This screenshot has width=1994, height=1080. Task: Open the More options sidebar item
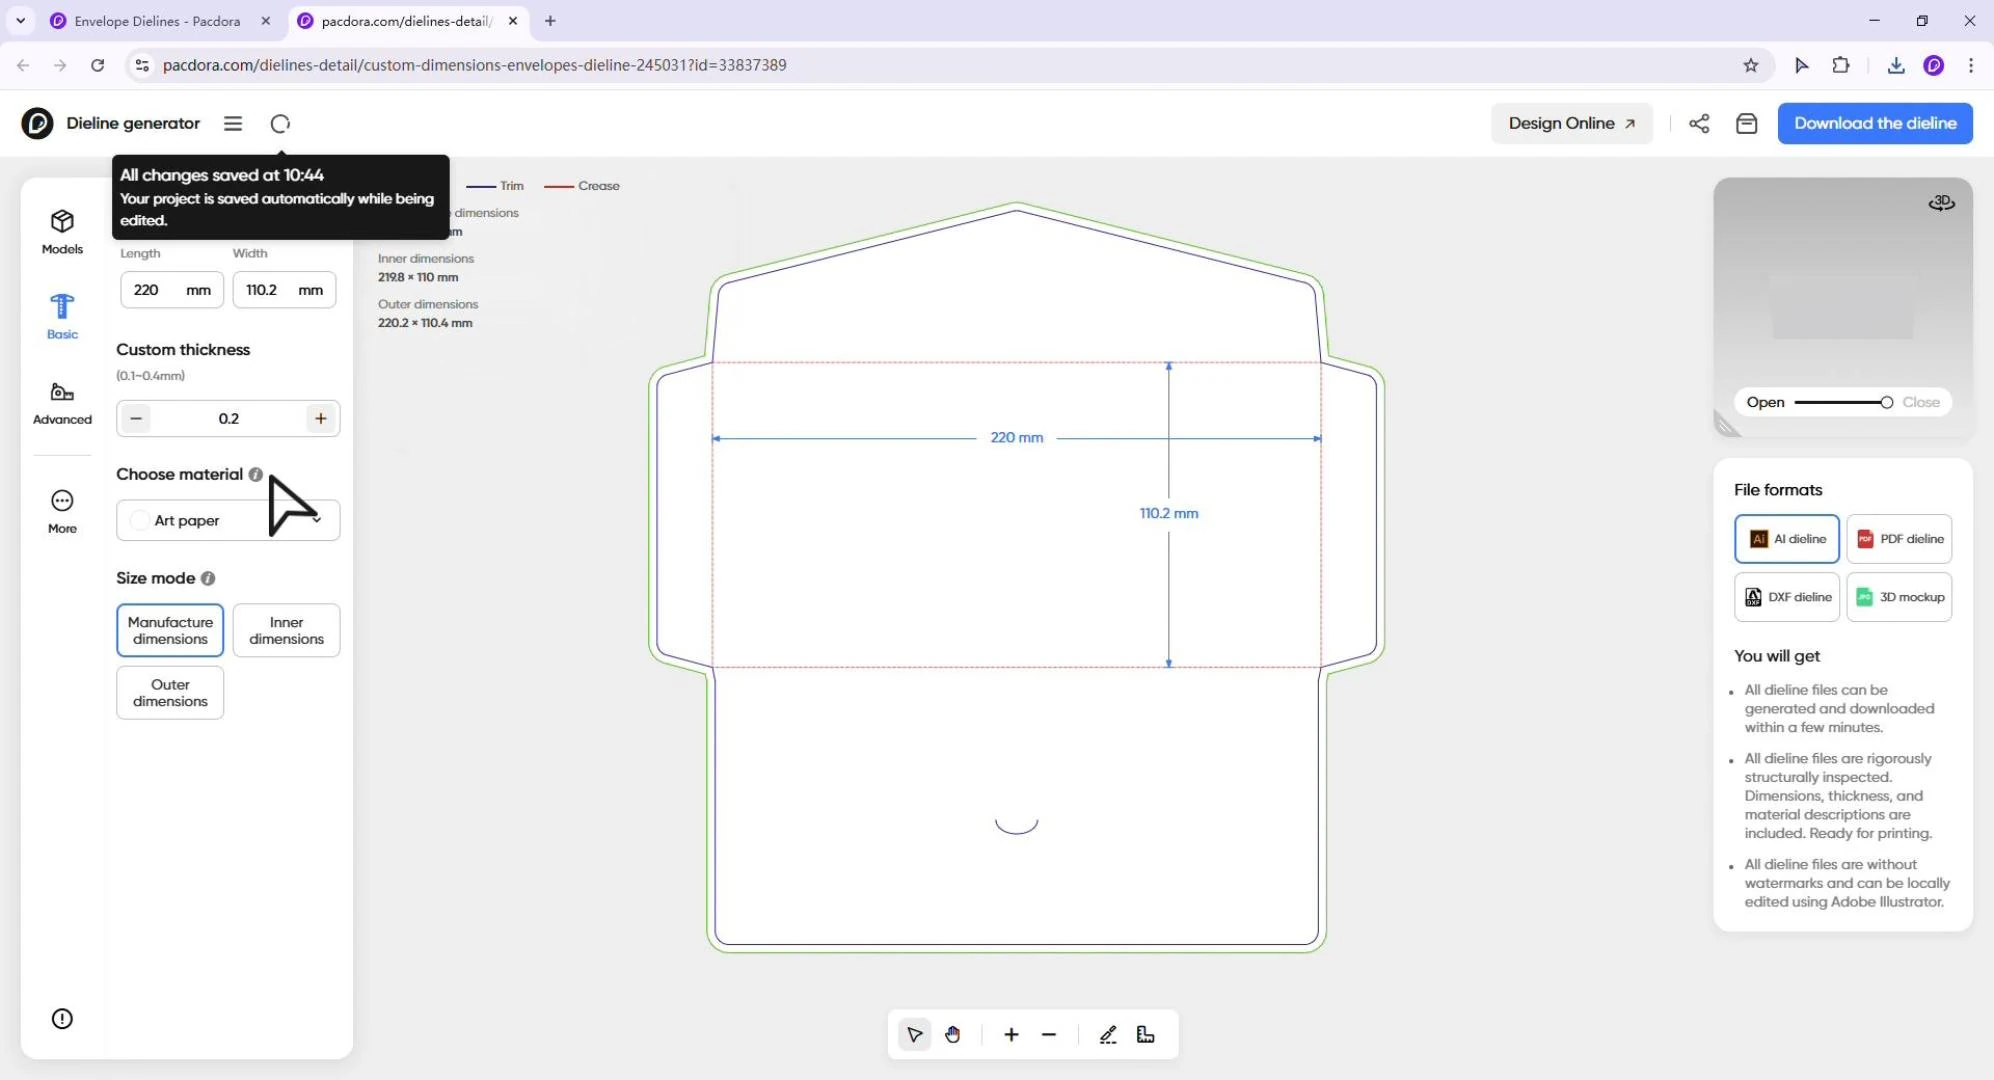click(62, 512)
